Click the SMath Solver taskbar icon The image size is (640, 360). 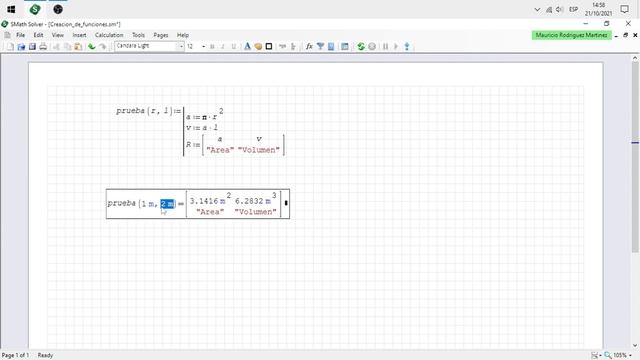coord(35,9)
